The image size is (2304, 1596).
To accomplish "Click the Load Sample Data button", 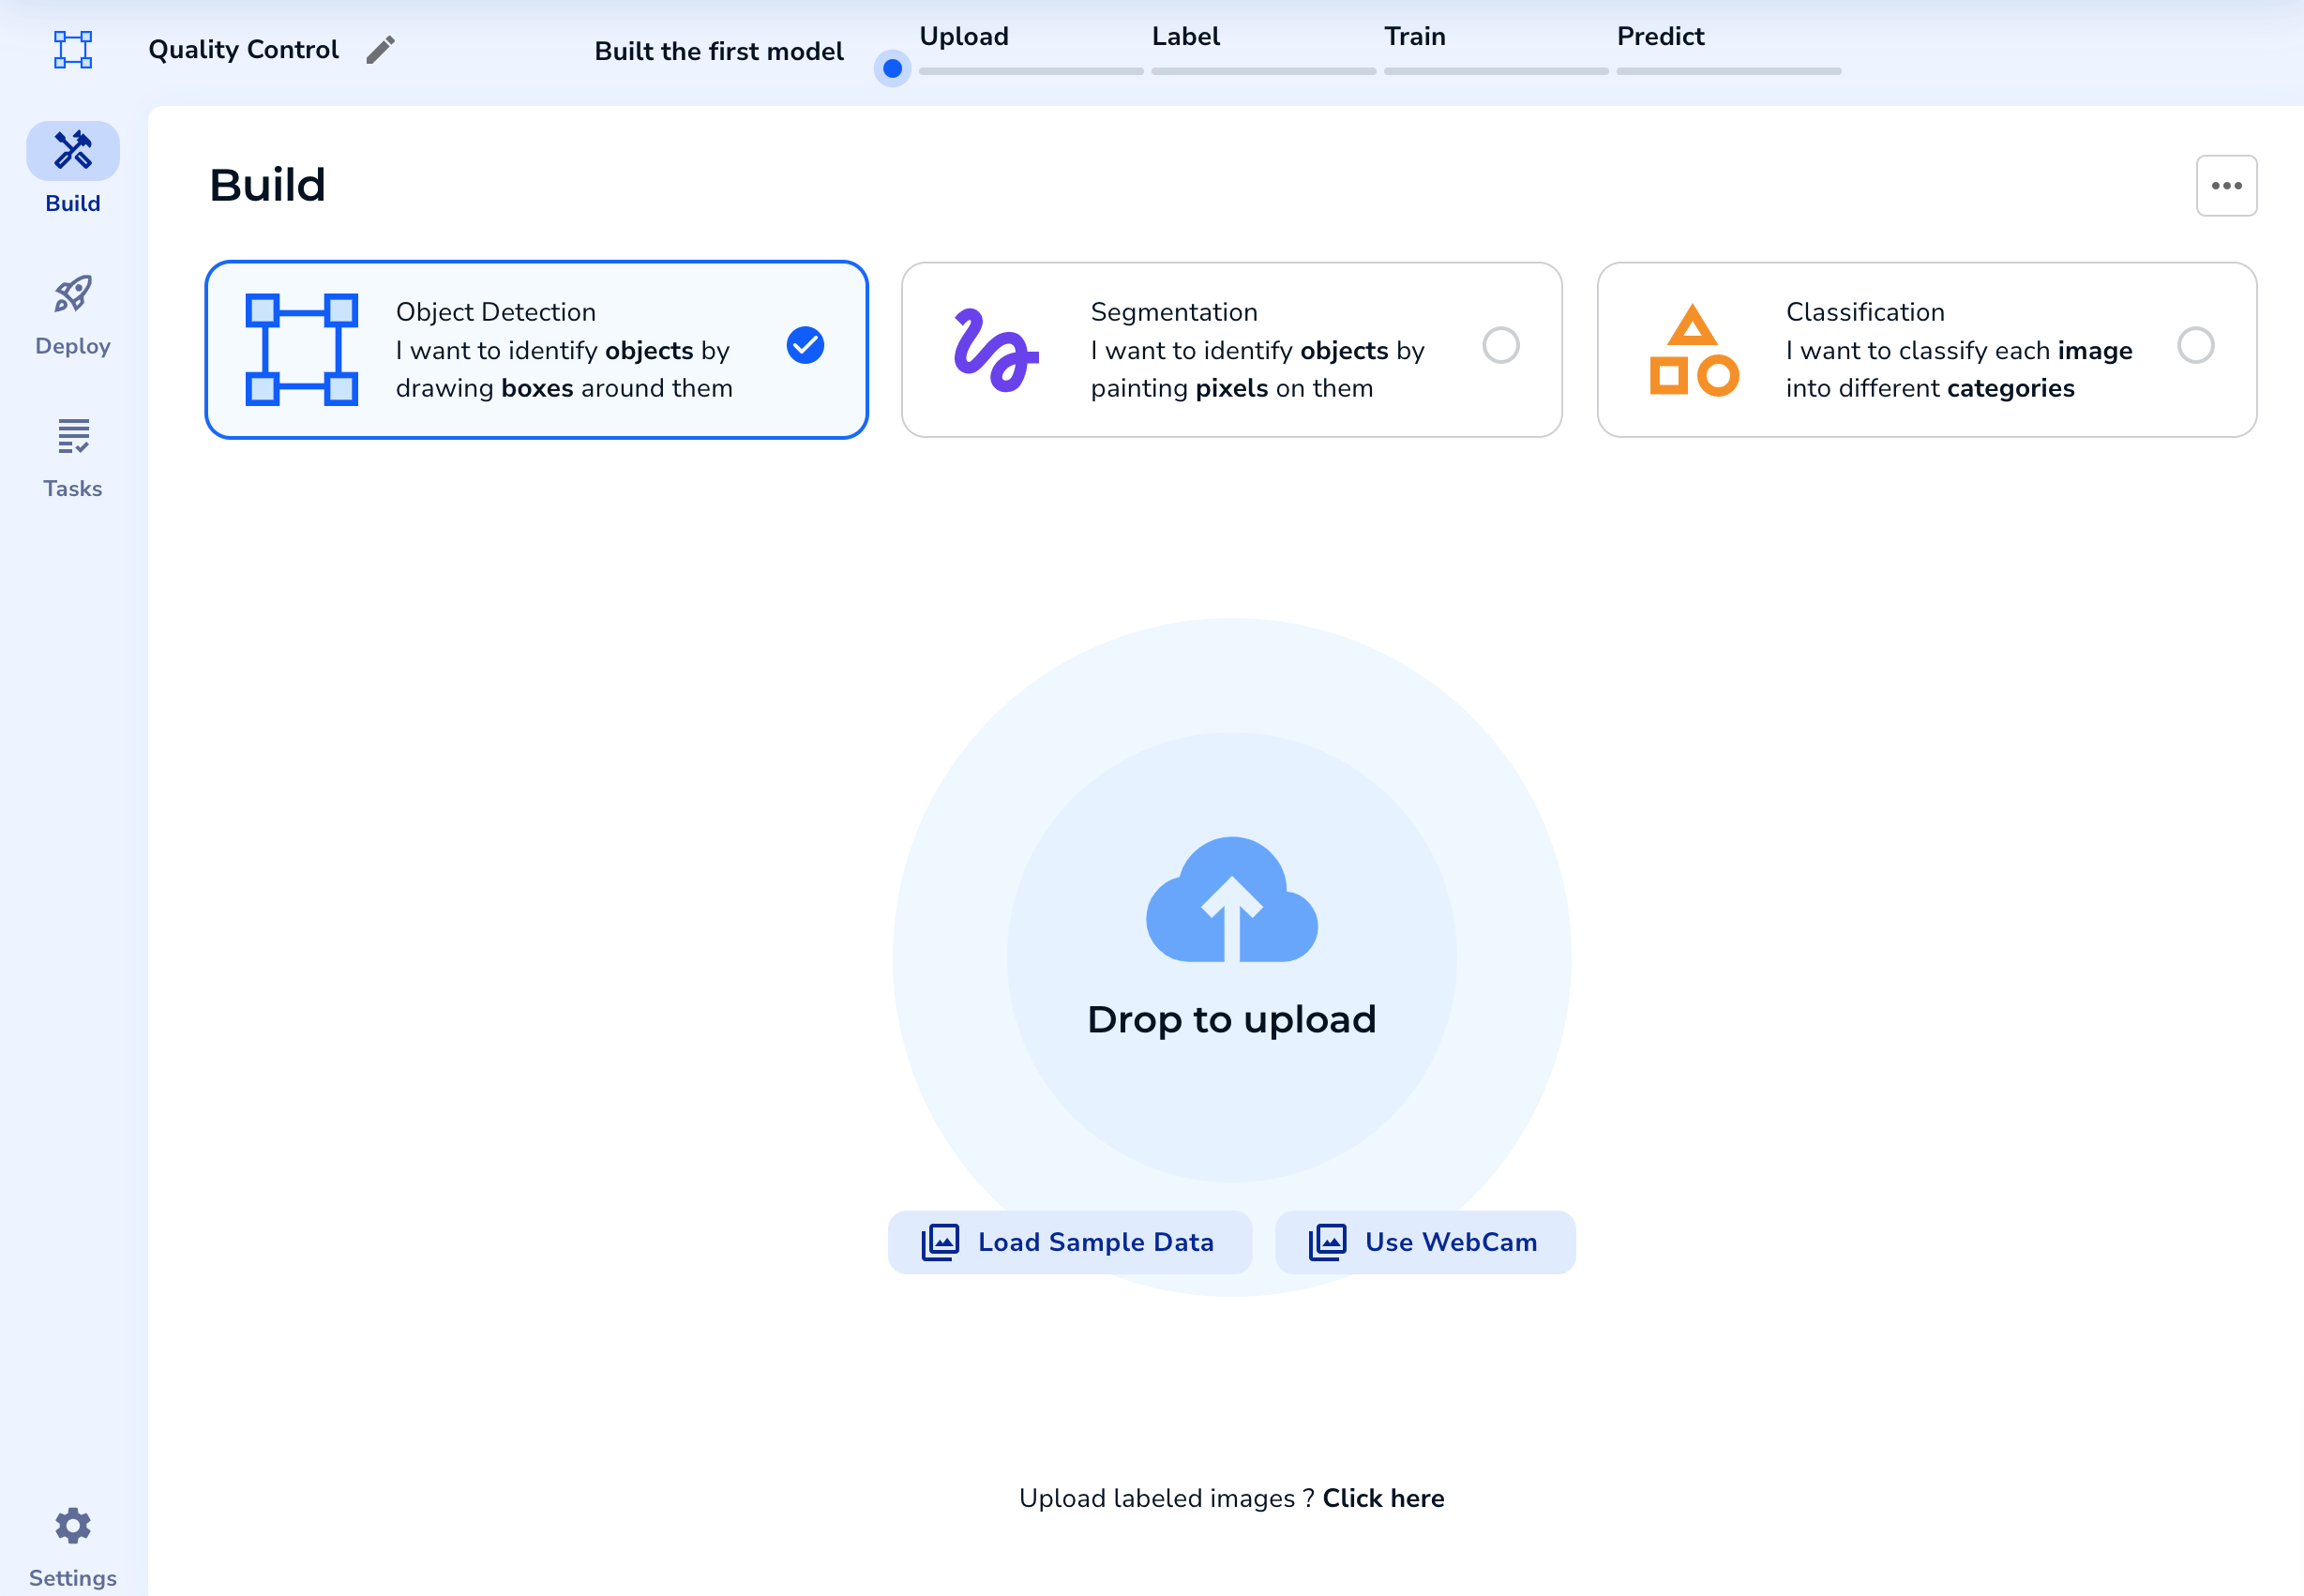I will tap(1069, 1242).
